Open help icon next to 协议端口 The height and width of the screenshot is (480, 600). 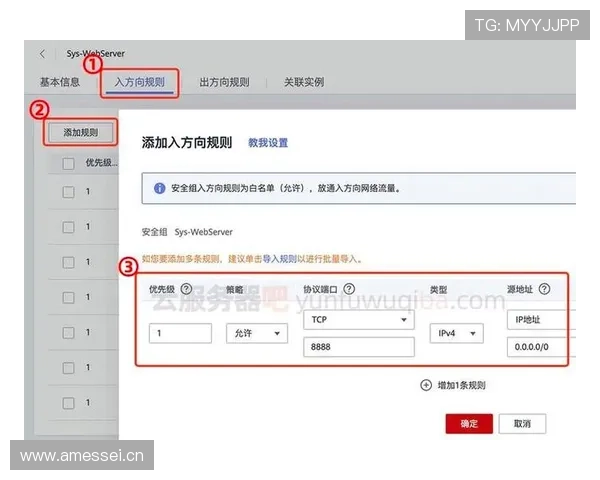click(x=349, y=289)
